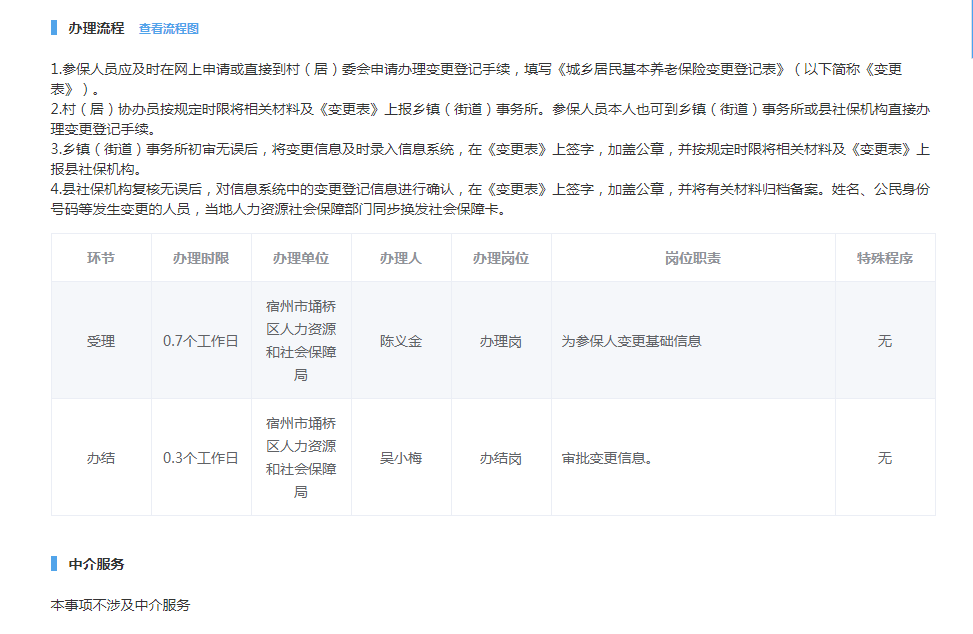The image size is (973, 634).
Task: Click the 受理 row stage cell
Action: [x=101, y=341]
